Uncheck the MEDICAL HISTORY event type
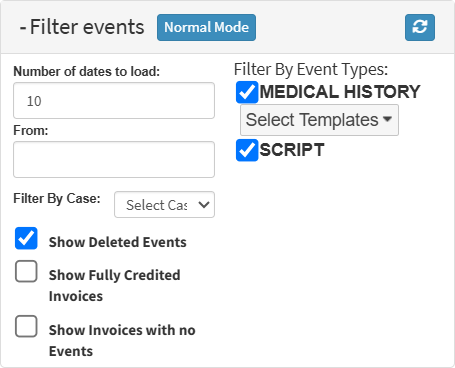The image size is (455, 368). pos(247,92)
